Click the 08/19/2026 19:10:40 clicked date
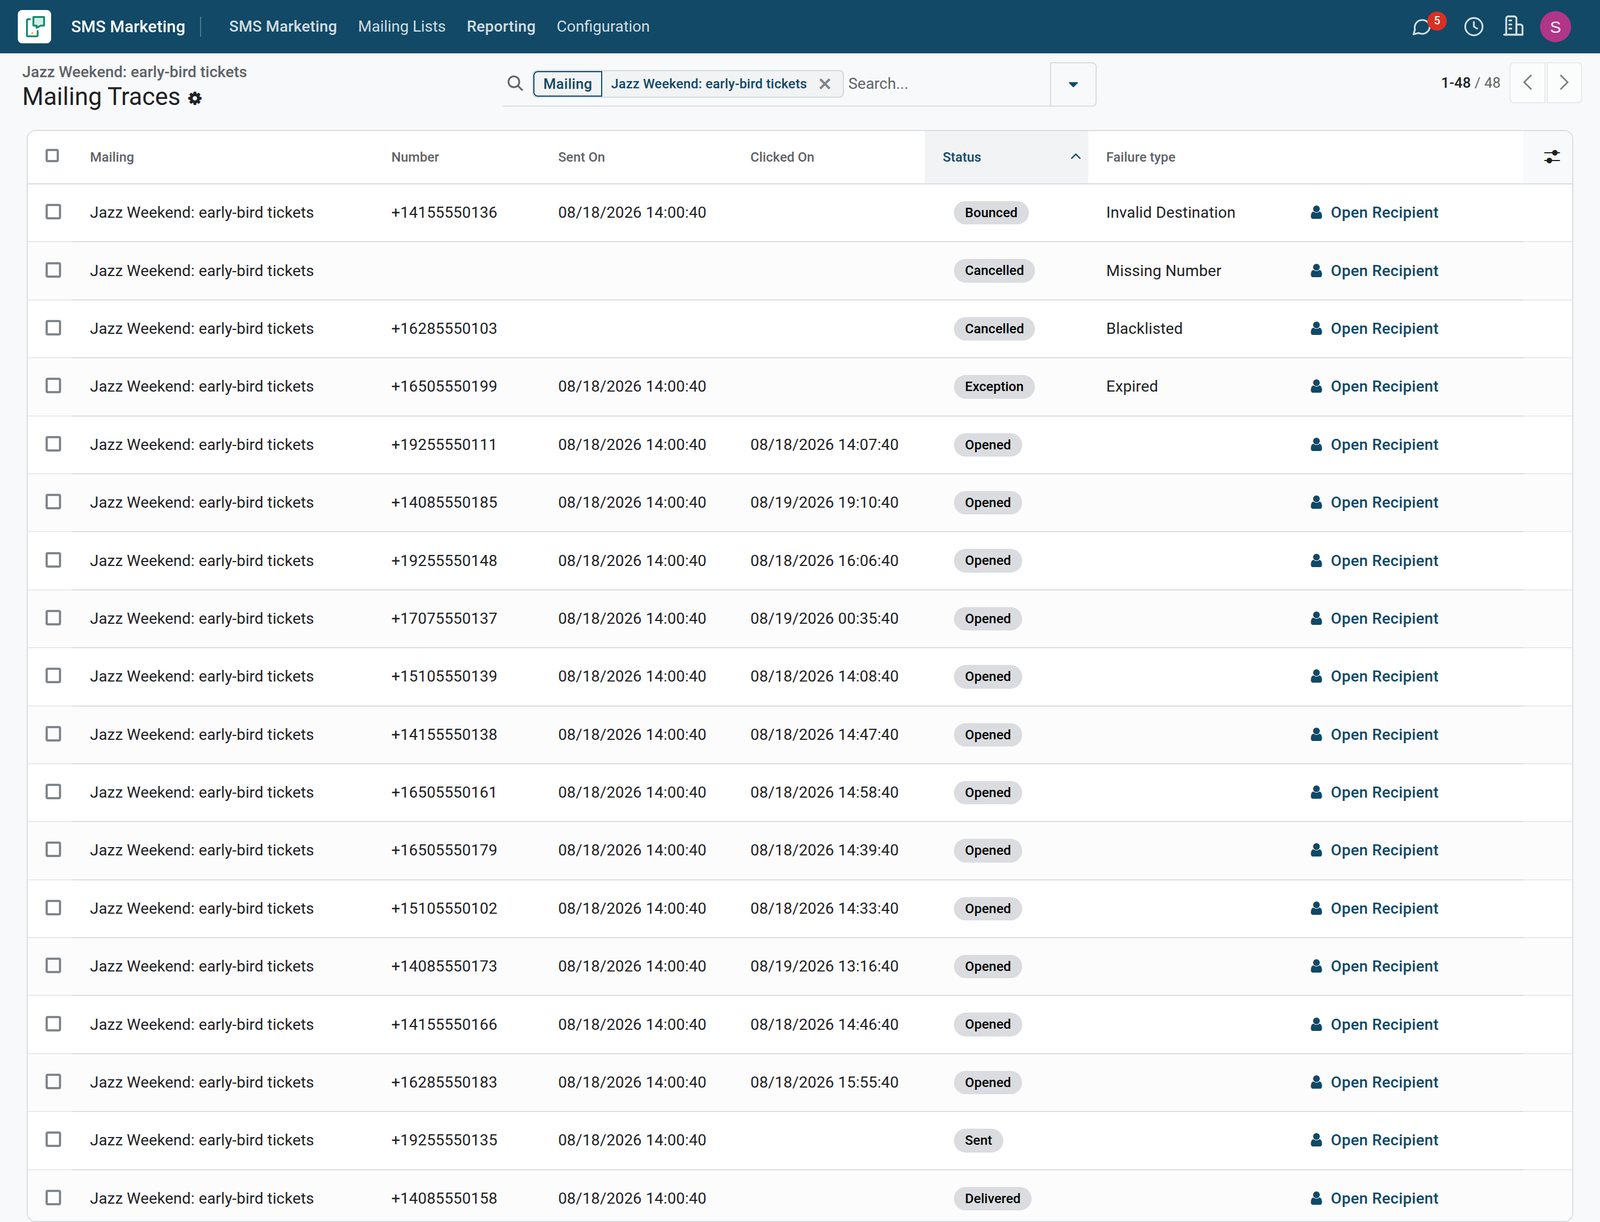The width and height of the screenshot is (1600, 1222). tap(824, 502)
